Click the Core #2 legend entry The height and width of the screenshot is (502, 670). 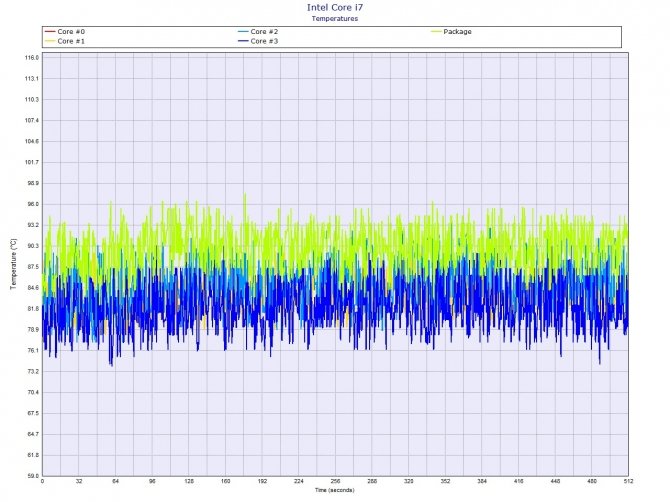(x=258, y=32)
